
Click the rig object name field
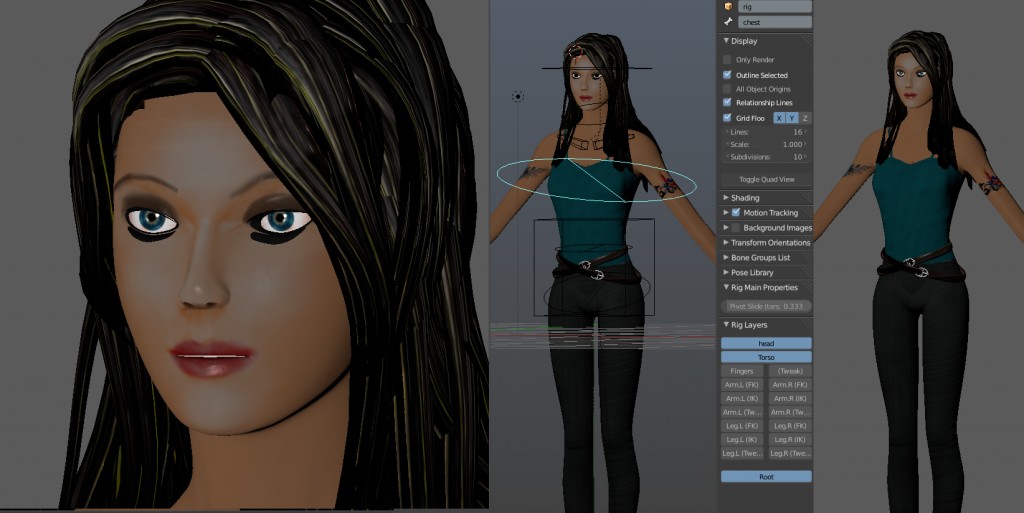click(x=775, y=7)
